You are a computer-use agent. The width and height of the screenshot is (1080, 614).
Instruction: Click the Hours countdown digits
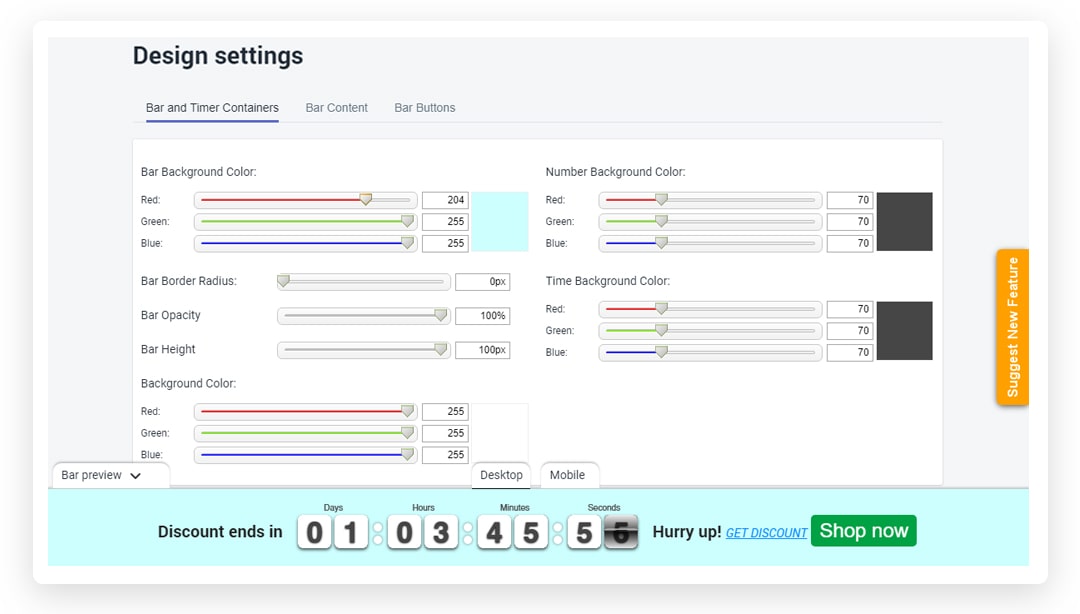tap(423, 532)
